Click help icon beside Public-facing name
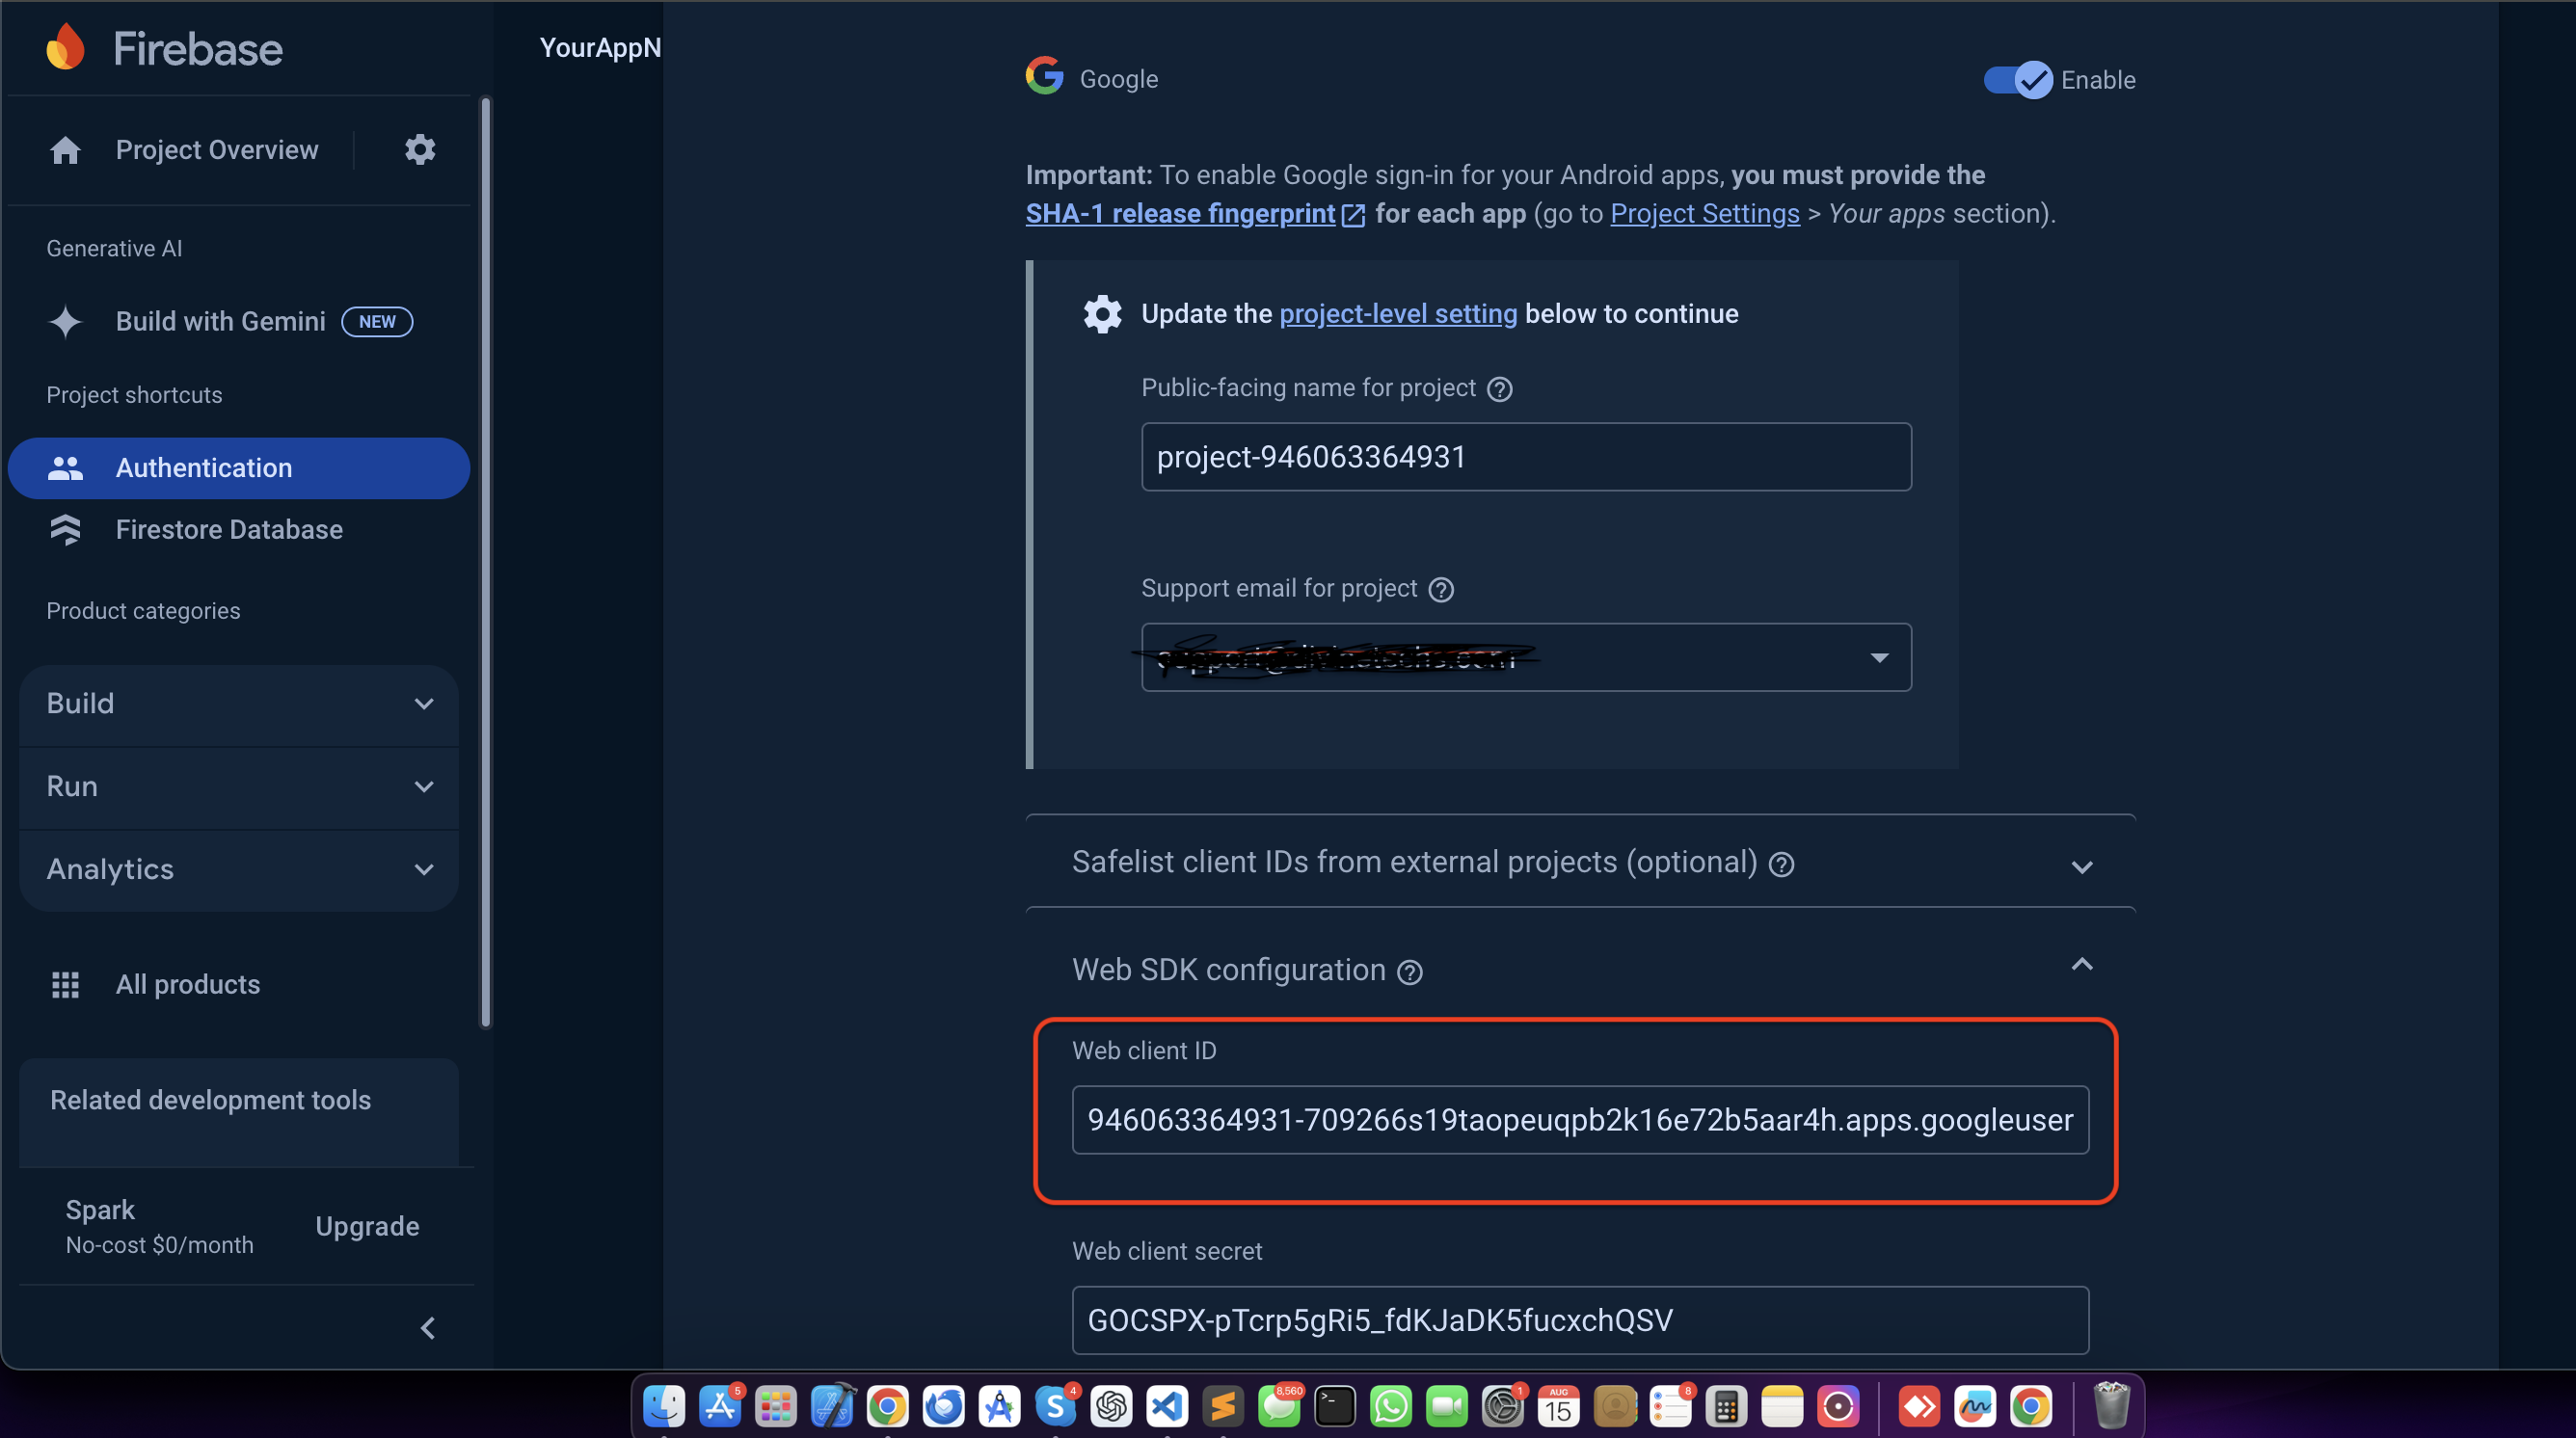 [1499, 389]
